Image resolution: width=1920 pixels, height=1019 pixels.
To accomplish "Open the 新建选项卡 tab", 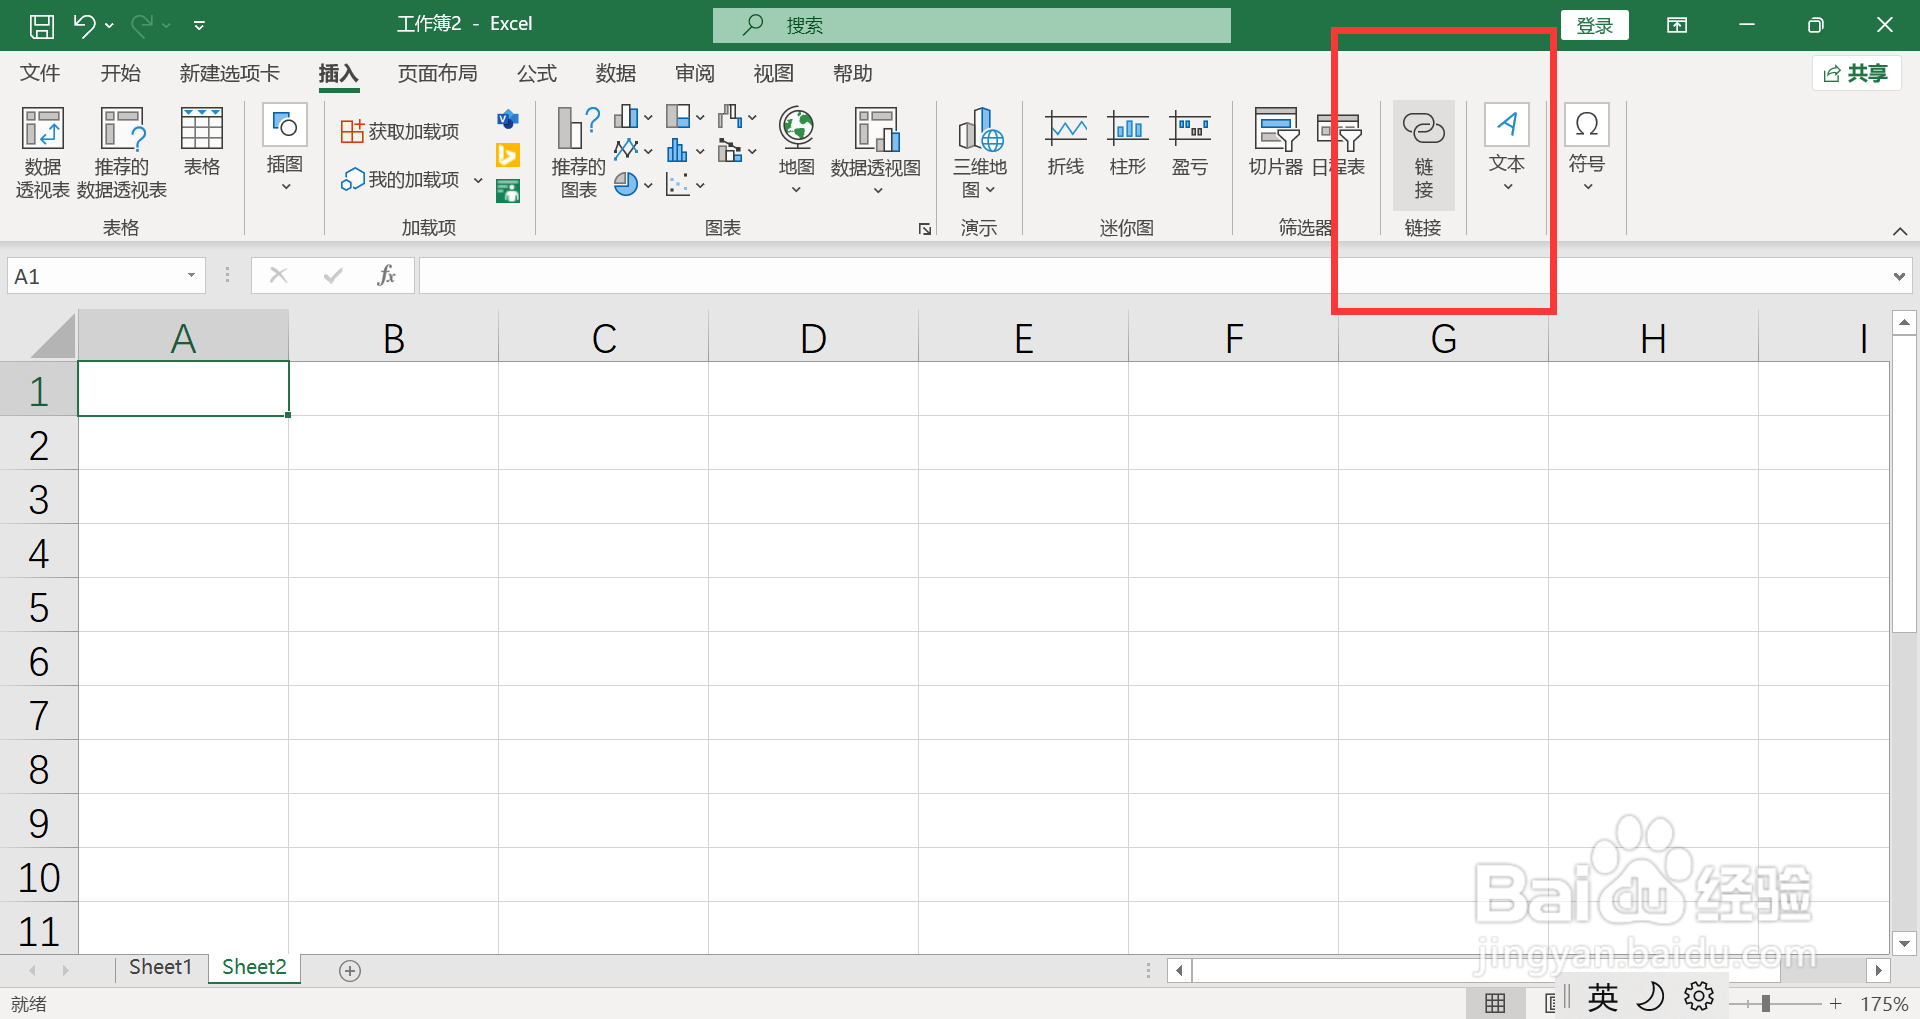I will tap(230, 73).
